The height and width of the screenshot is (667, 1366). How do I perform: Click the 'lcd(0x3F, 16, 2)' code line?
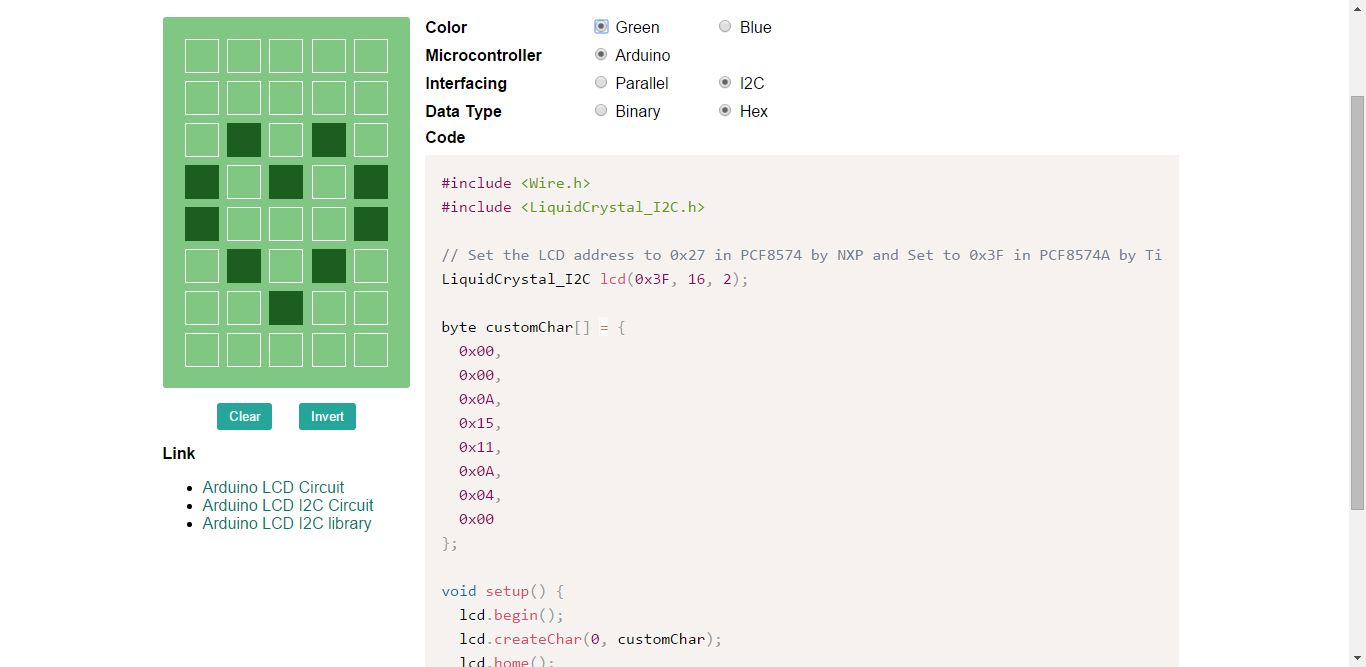click(x=595, y=279)
